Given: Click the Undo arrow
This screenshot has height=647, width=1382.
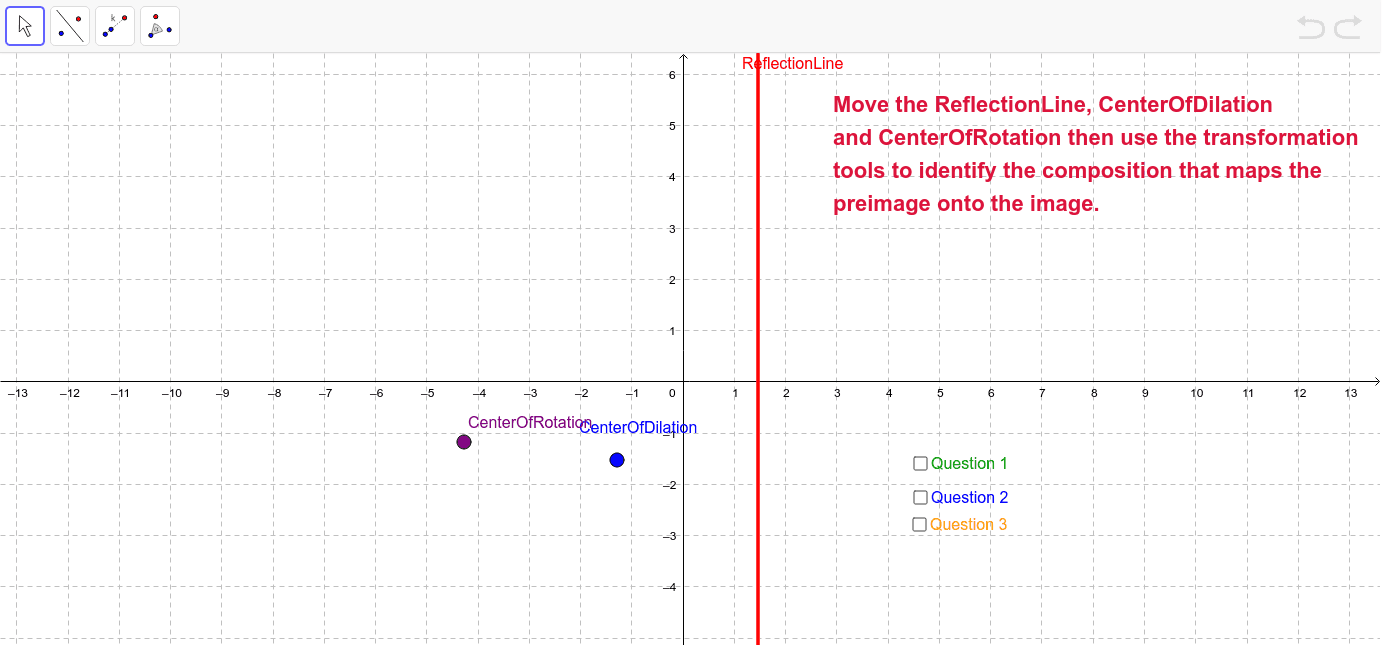Looking at the screenshot, I should pyautogui.click(x=1310, y=27).
